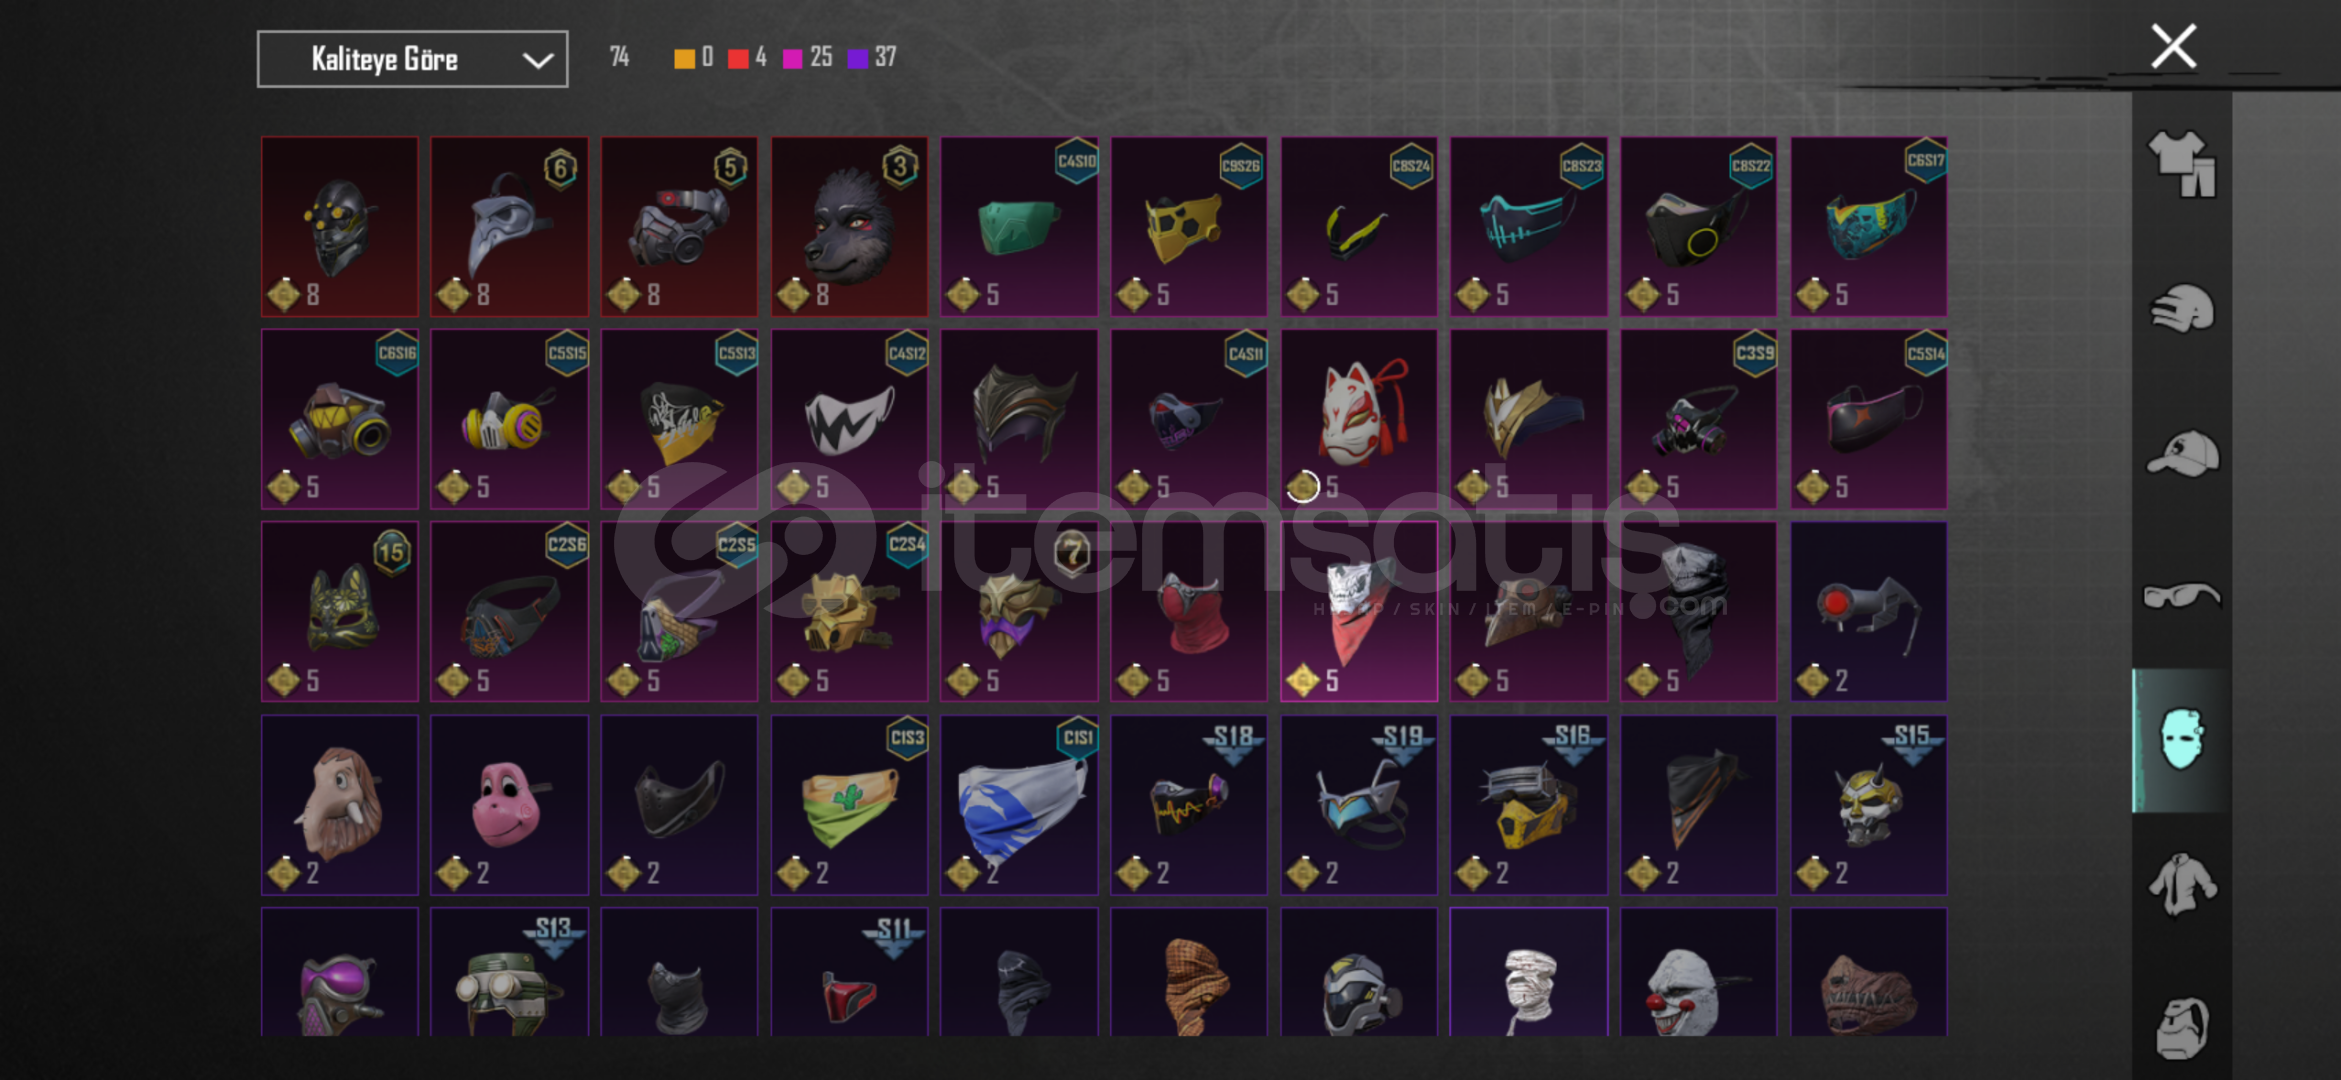The image size is (2341, 1080).
Task: Choose the C4S10 green mask item
Action: (x=1019, y=227)
